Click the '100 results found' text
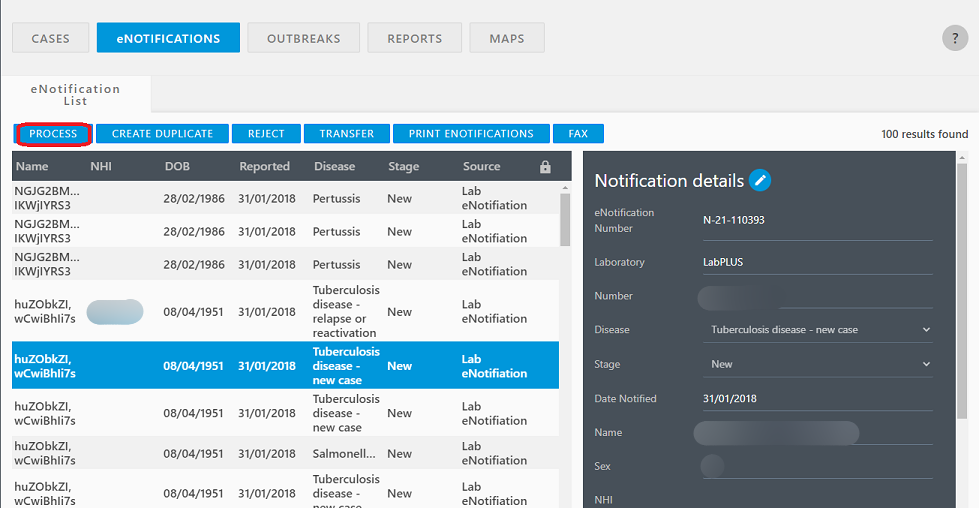The image size is (979, 508). click(924, 134)
